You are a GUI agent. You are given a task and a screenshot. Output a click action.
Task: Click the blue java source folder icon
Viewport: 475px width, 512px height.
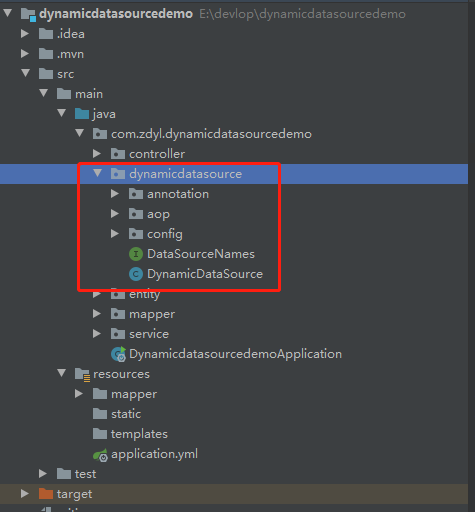click(82, 114)
